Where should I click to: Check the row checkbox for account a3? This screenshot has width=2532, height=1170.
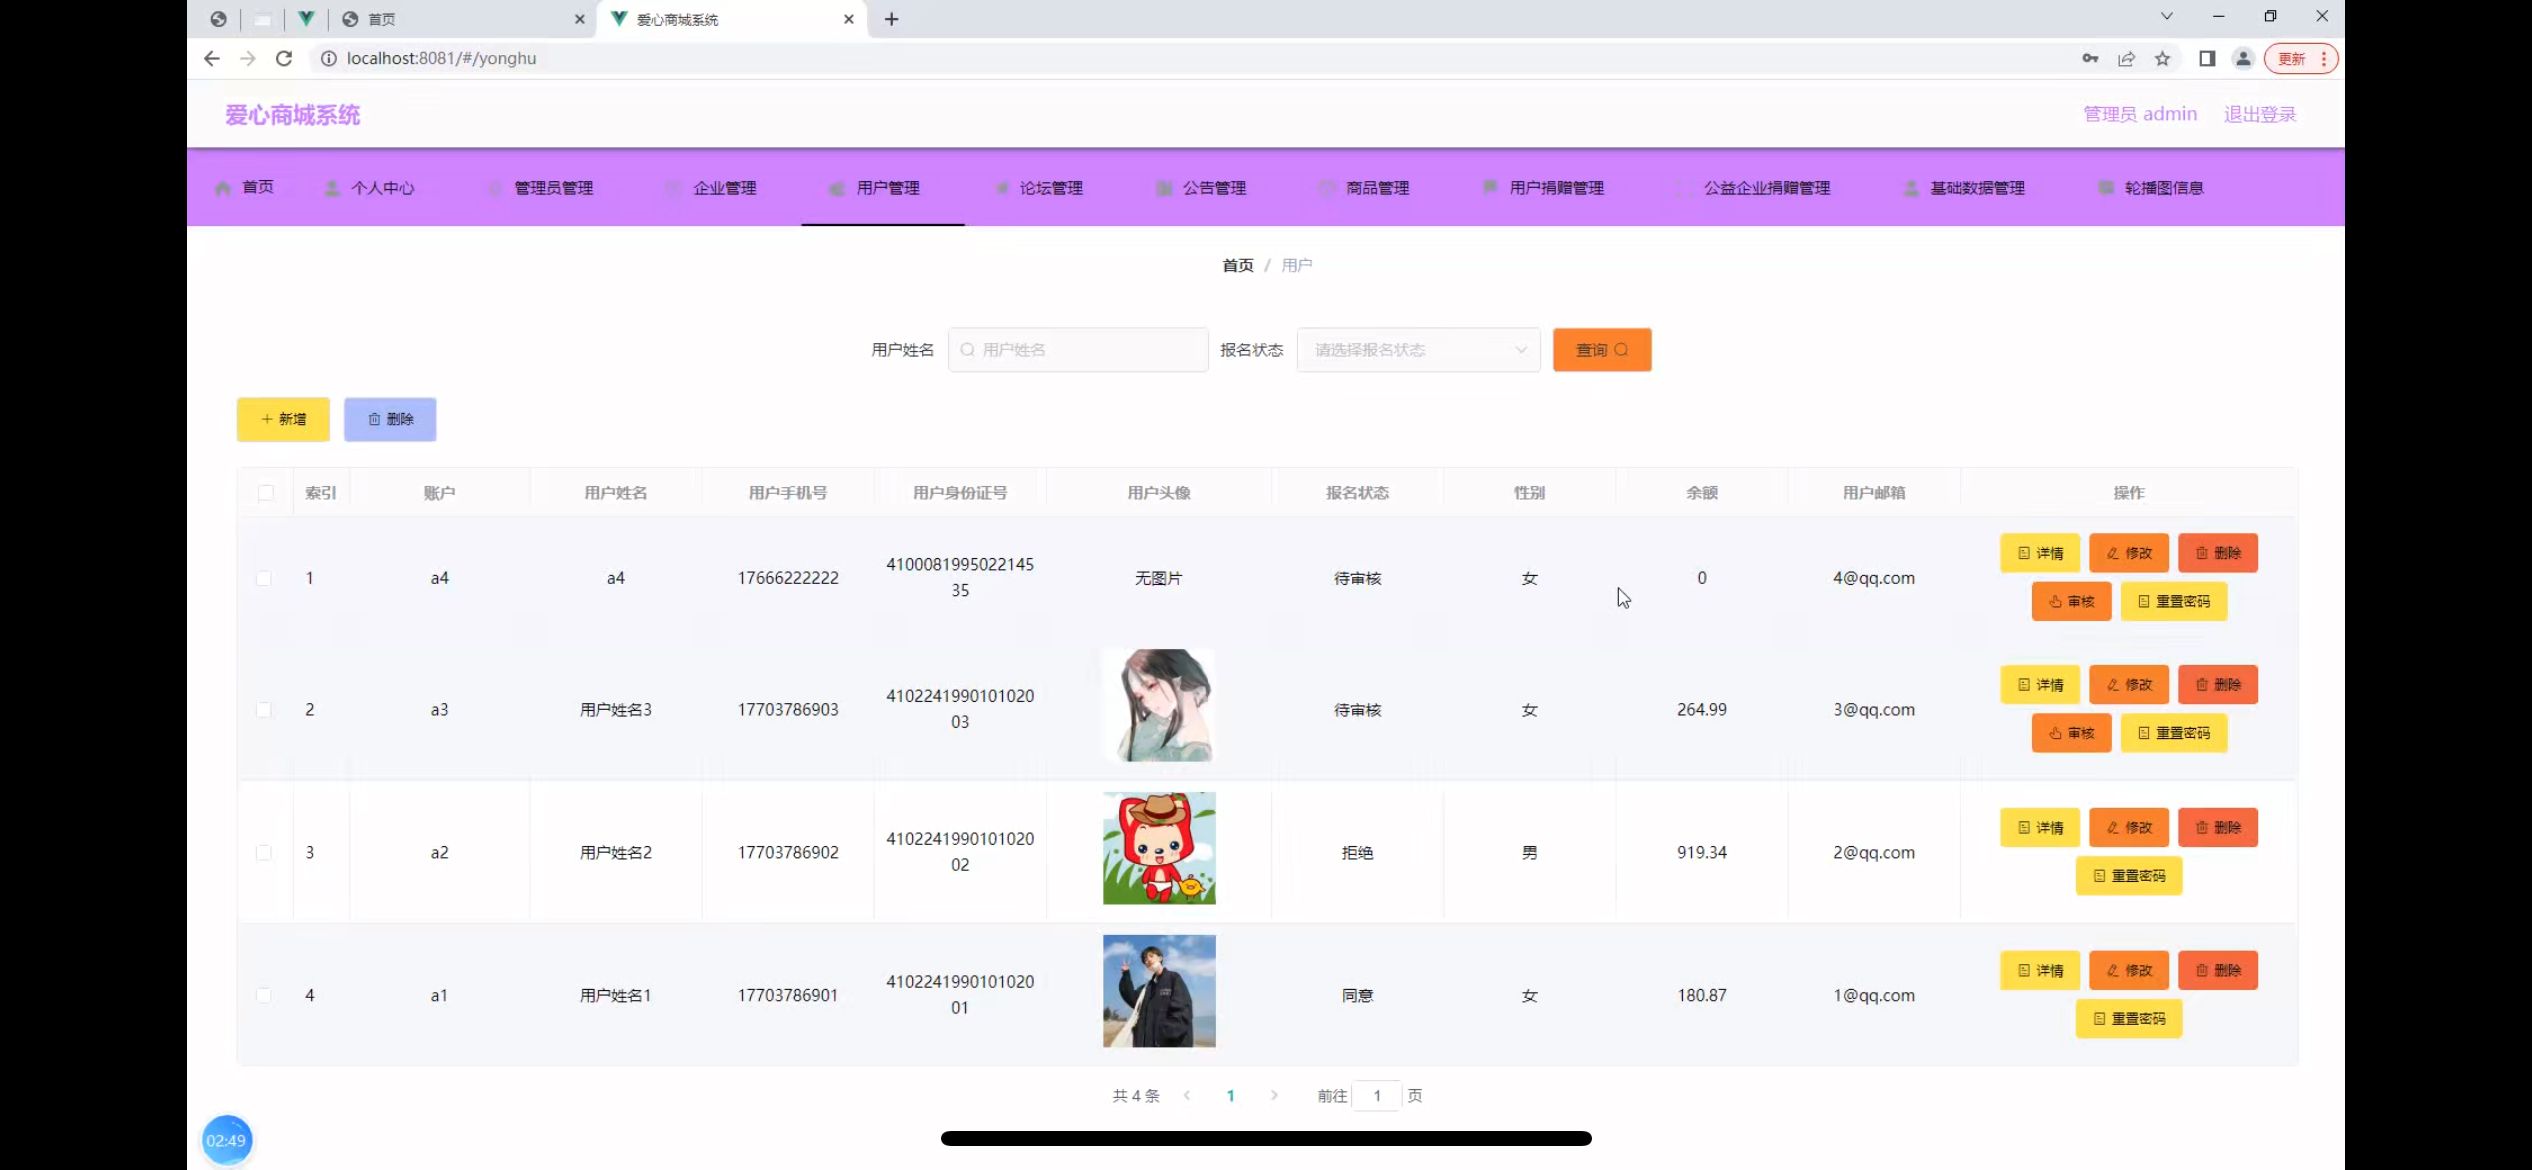[264, 710]
